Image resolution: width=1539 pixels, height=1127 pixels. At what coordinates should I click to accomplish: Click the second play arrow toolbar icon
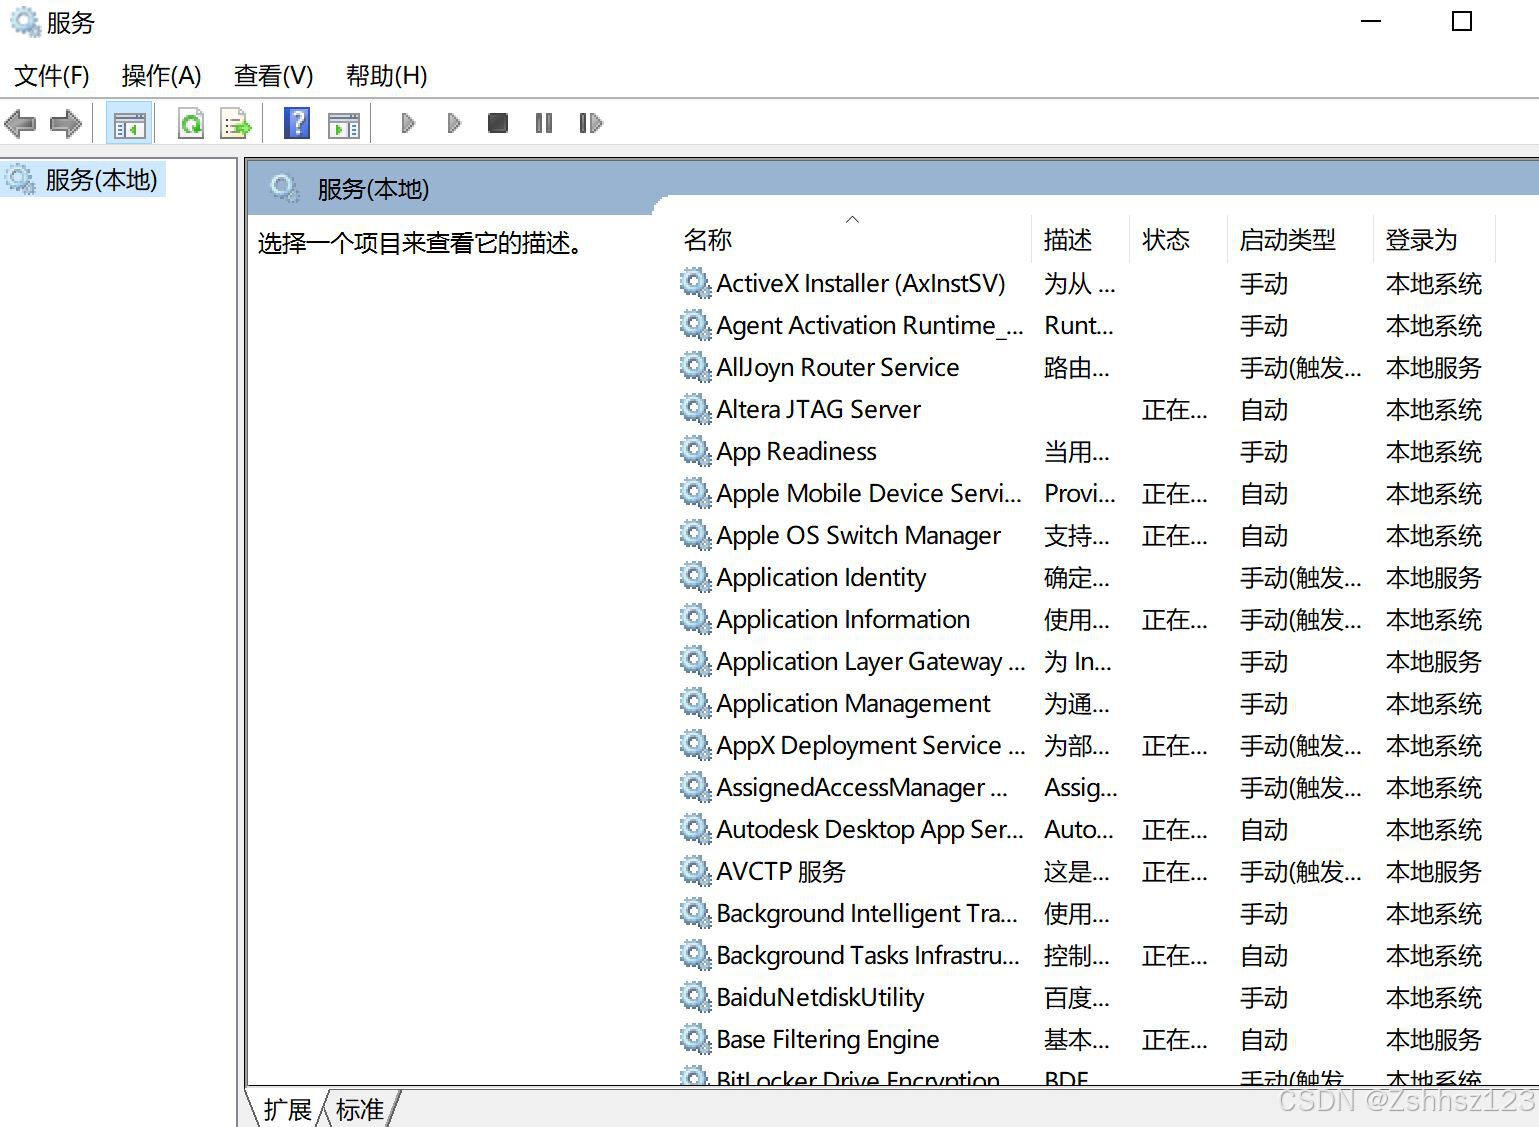[453, 123]
